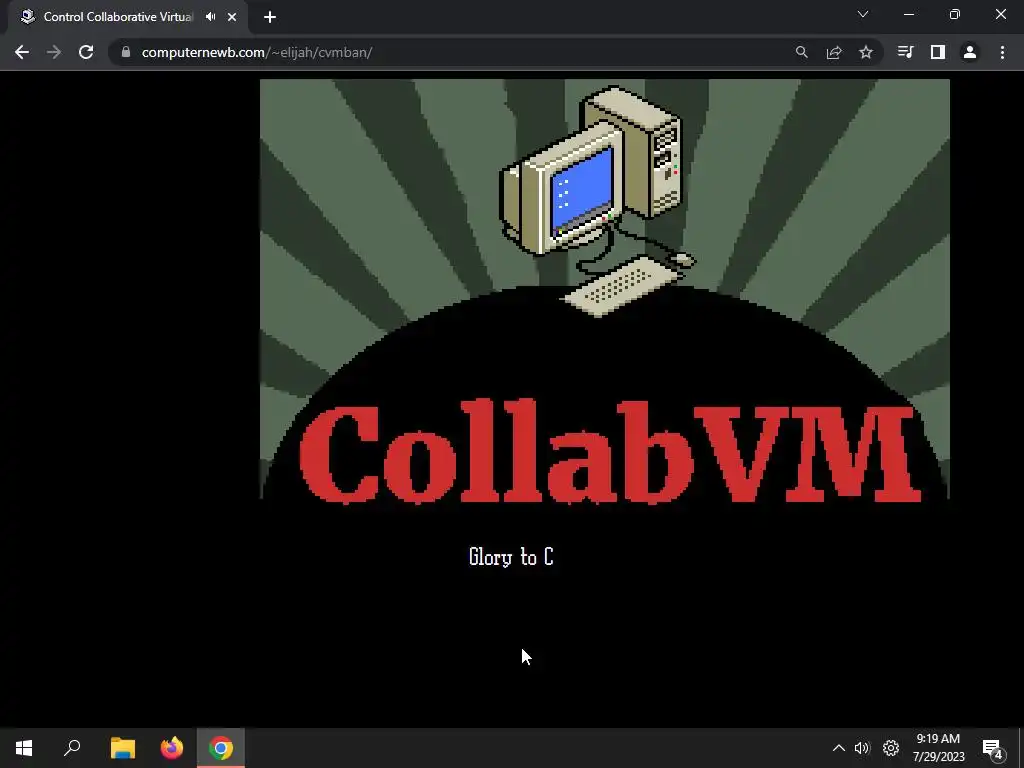Minimize the Chrome window
1024x768 pixels.
pos(909,14)
